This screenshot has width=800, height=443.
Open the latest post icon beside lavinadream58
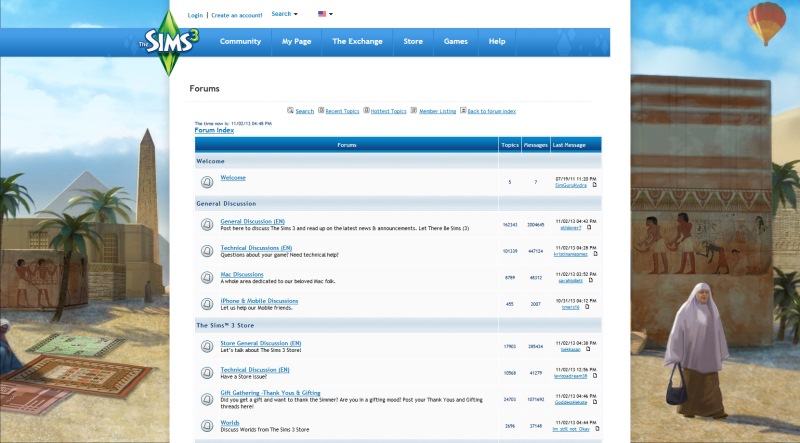[x=594, y=376]
